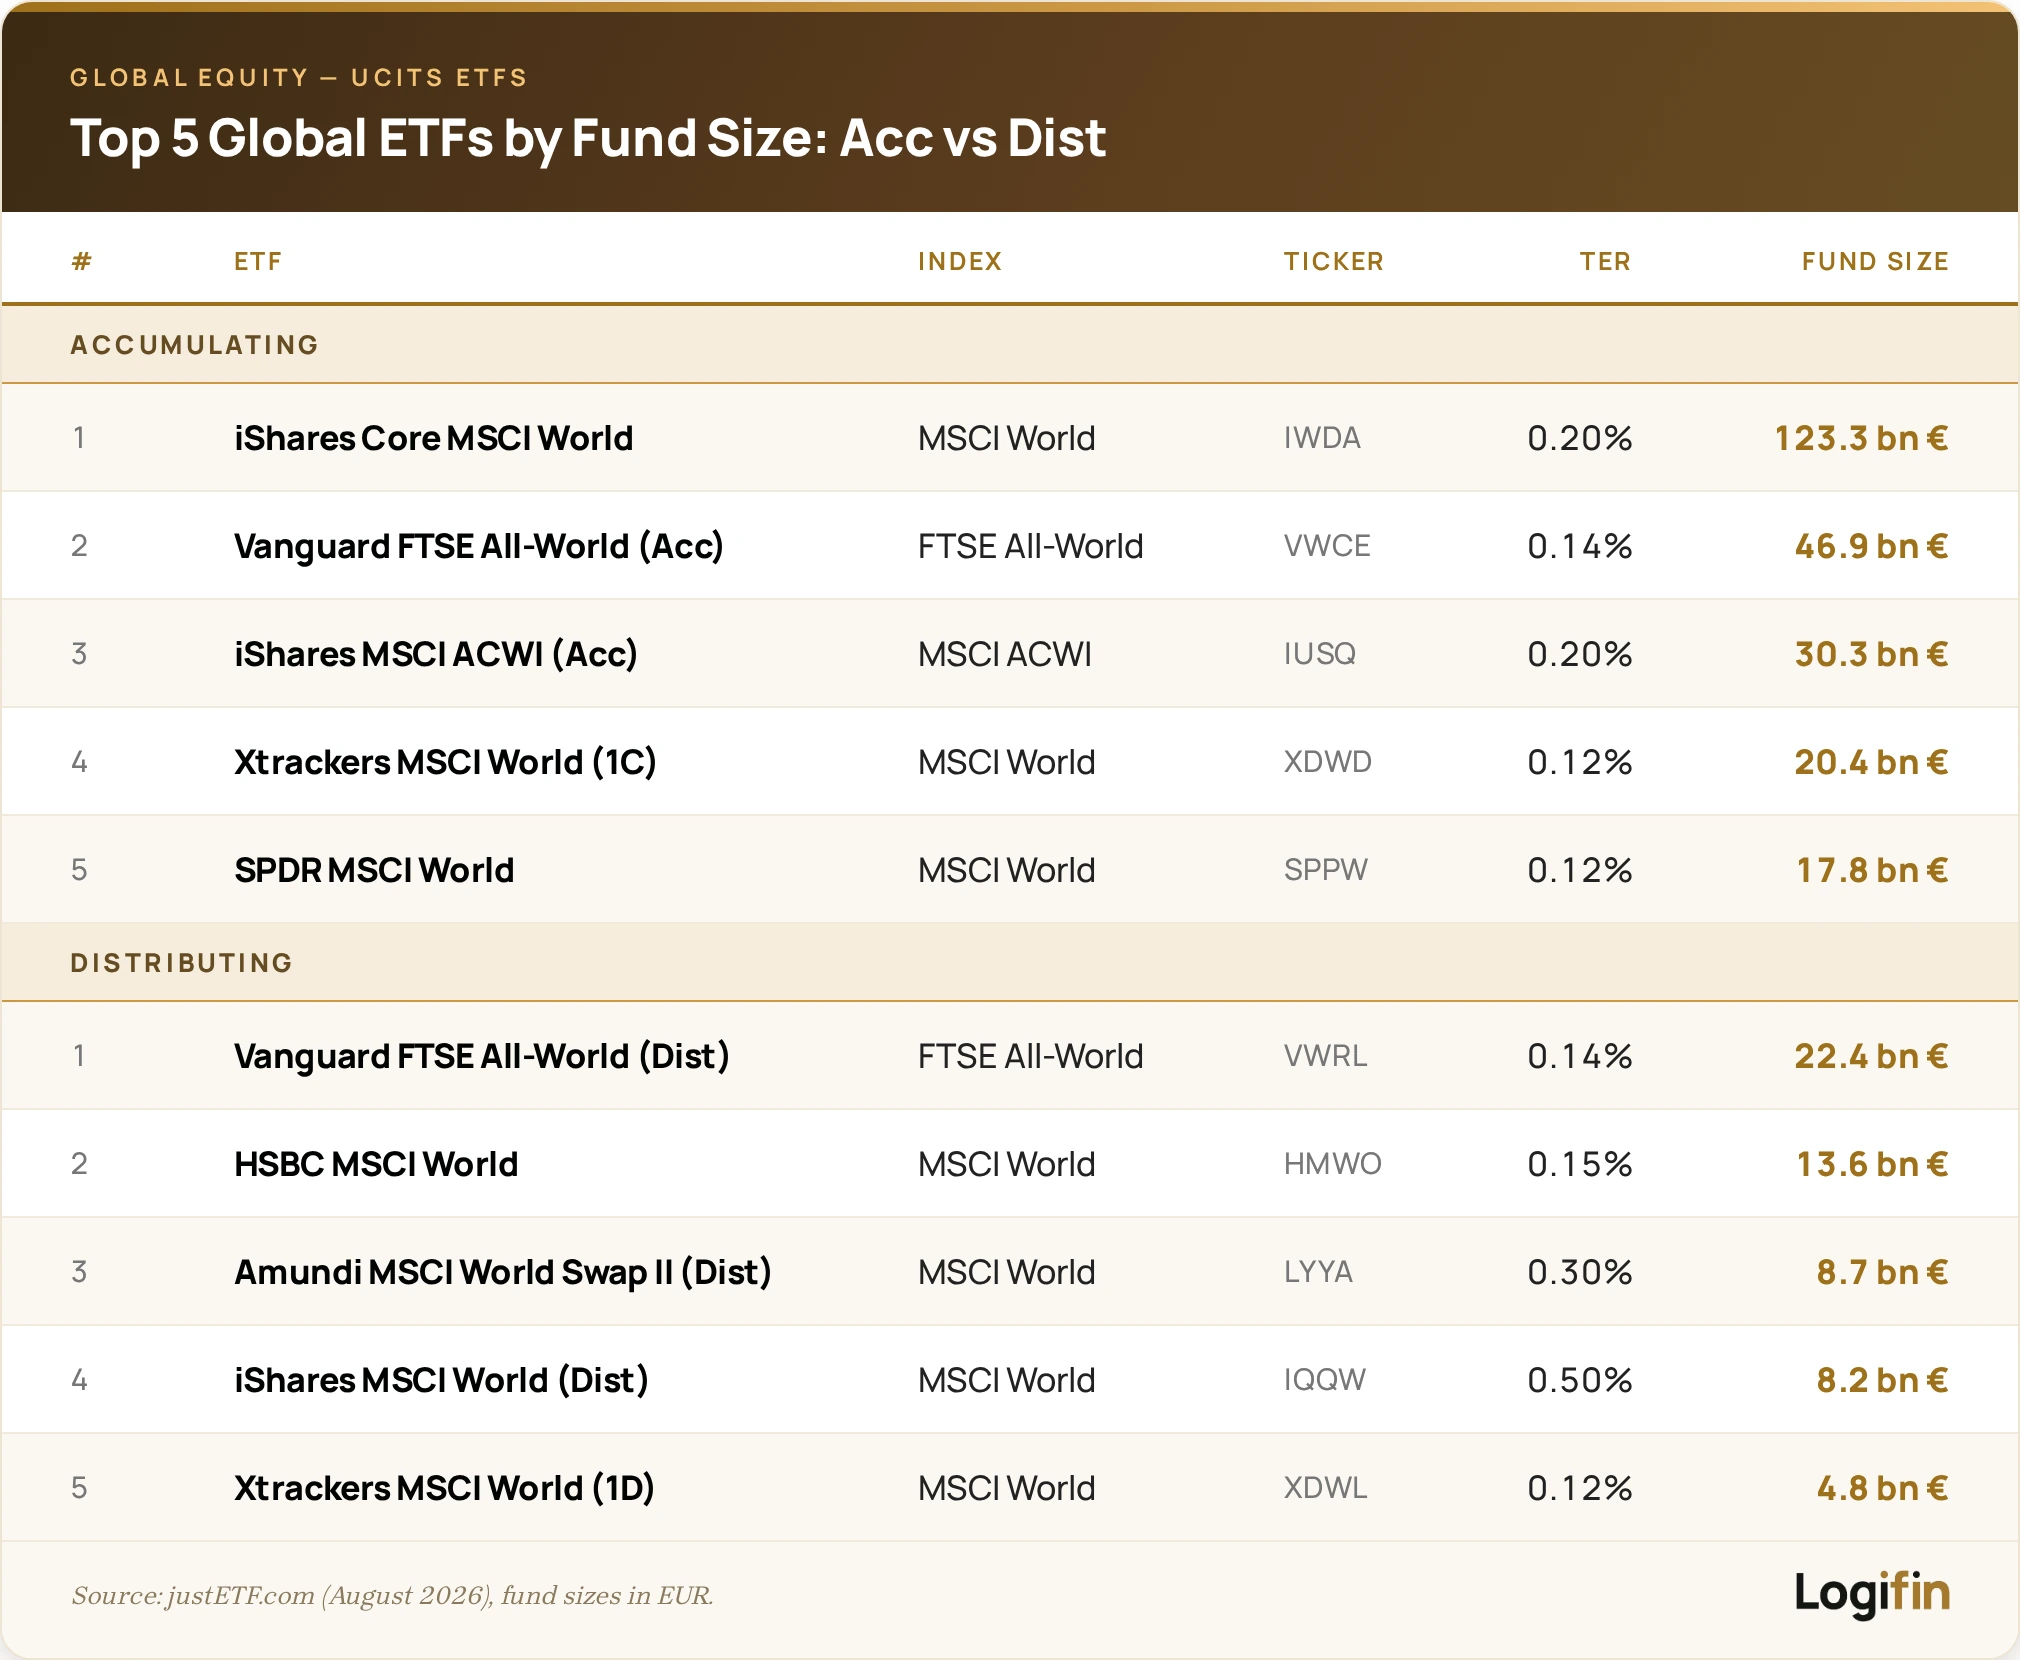Click the 'INDEX' column header
The image size is (2020, 1660).
point(960,262)
